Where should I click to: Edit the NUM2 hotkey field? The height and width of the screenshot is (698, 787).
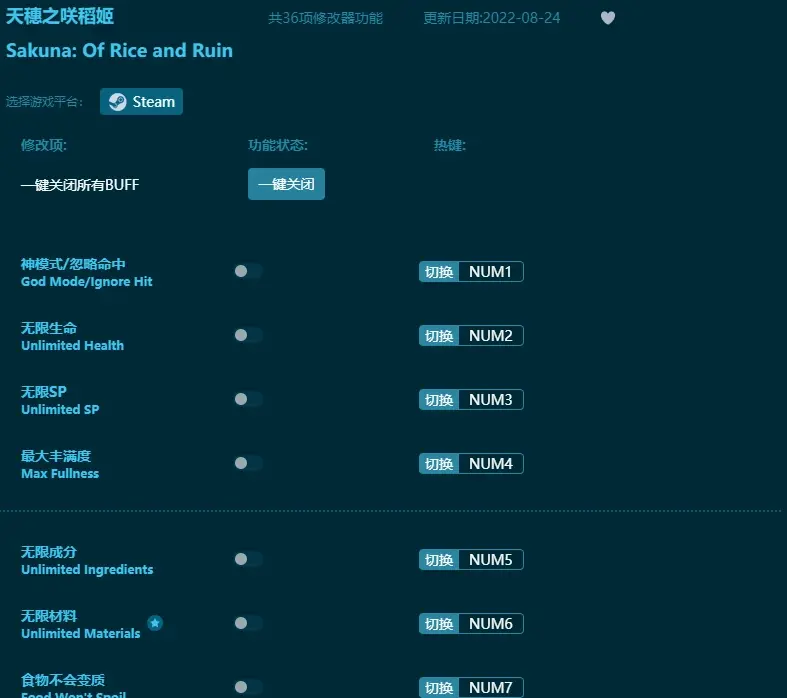click(x=491, y=336)
